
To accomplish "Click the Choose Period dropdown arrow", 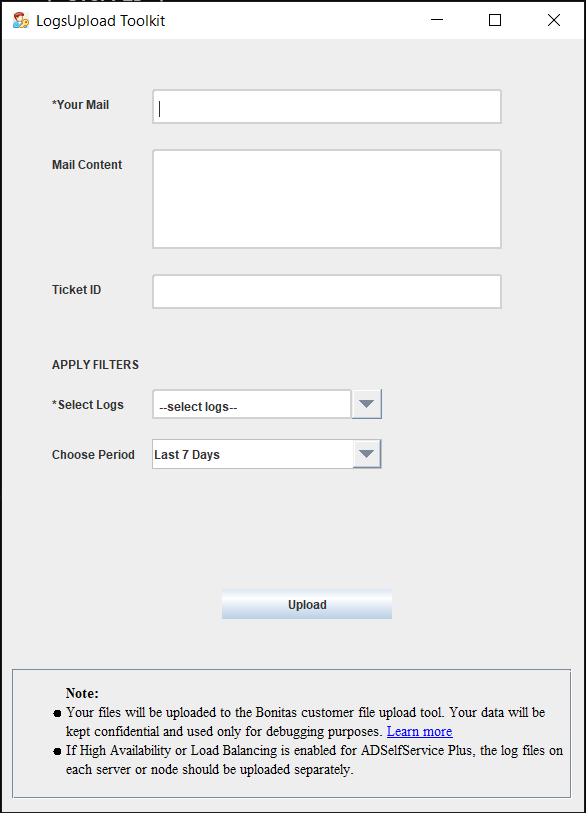I will (366, 453).
